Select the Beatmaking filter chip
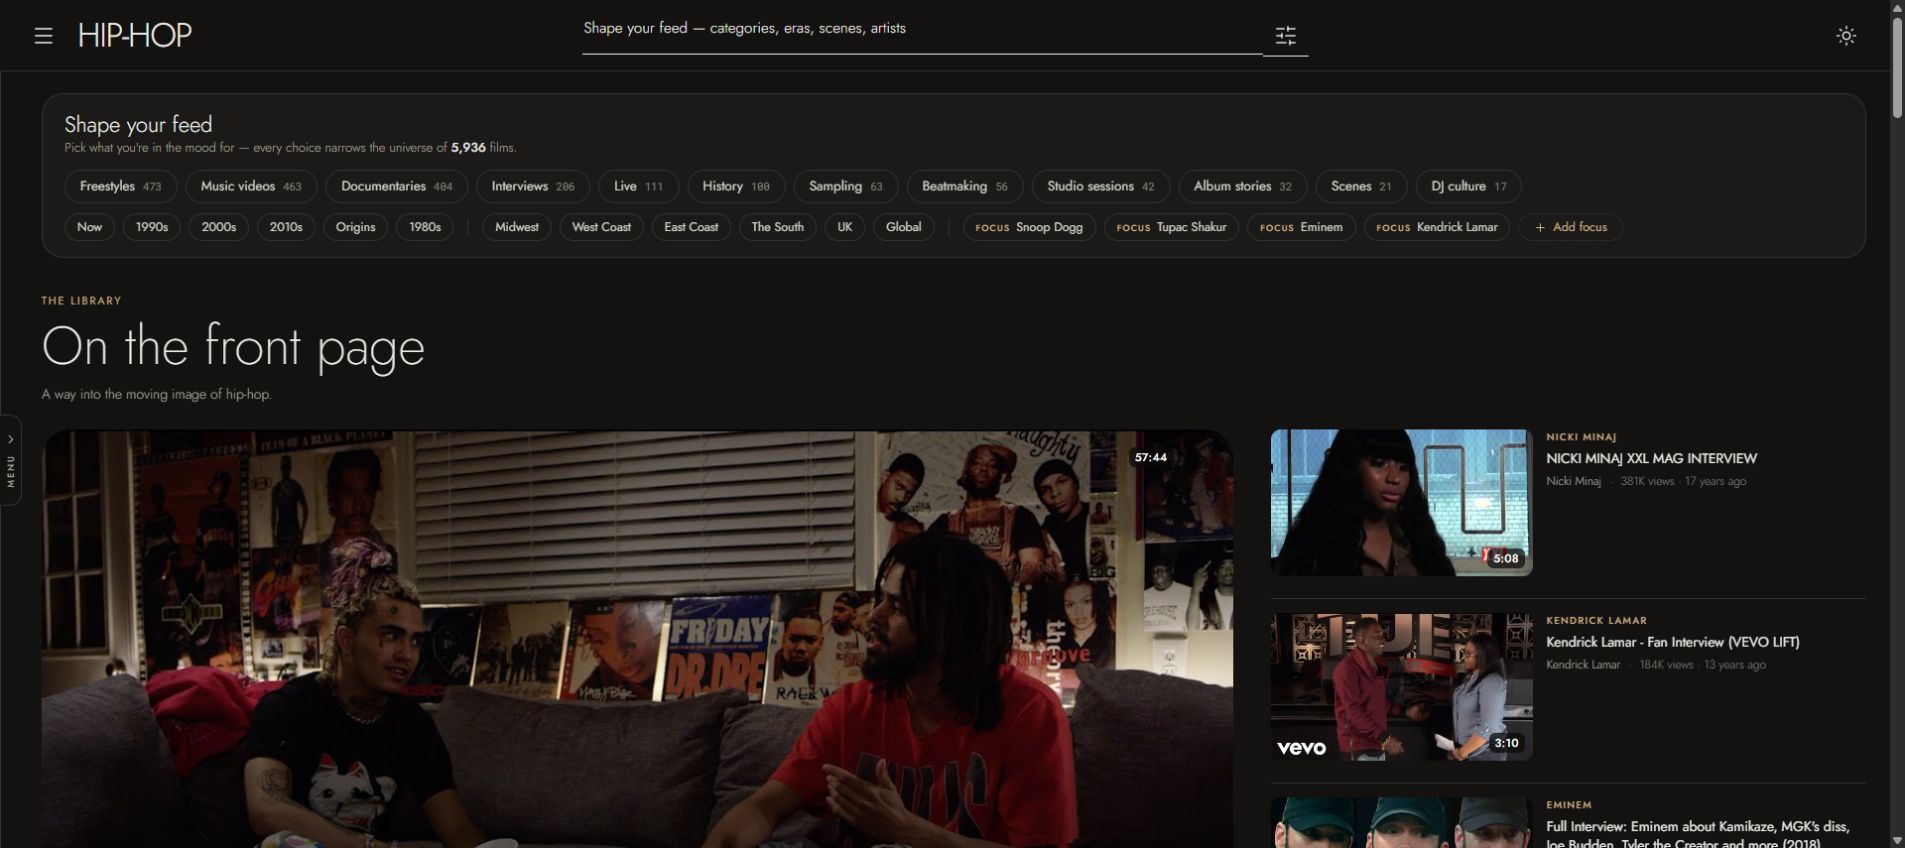Viewport: 1905px width, 848px height. [x=965, y=187]
